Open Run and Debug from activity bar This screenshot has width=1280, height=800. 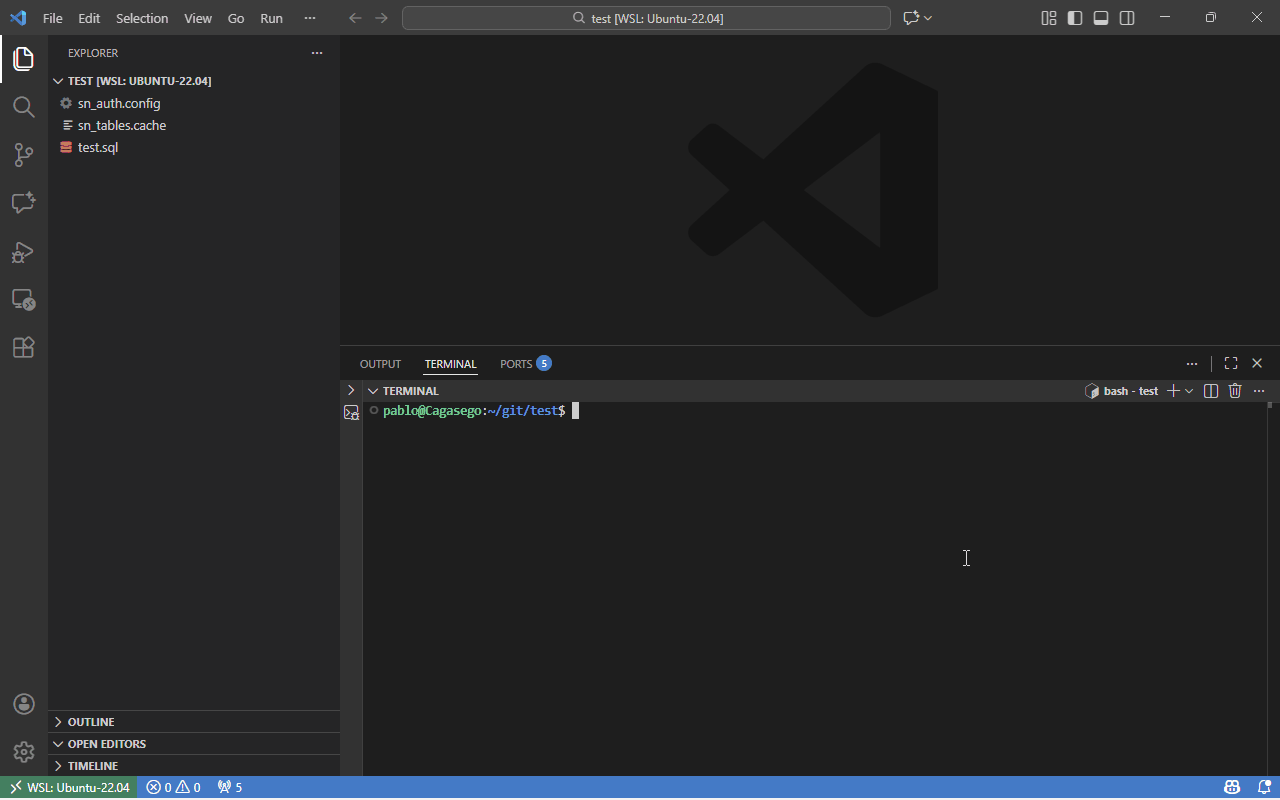pos(23,252)
